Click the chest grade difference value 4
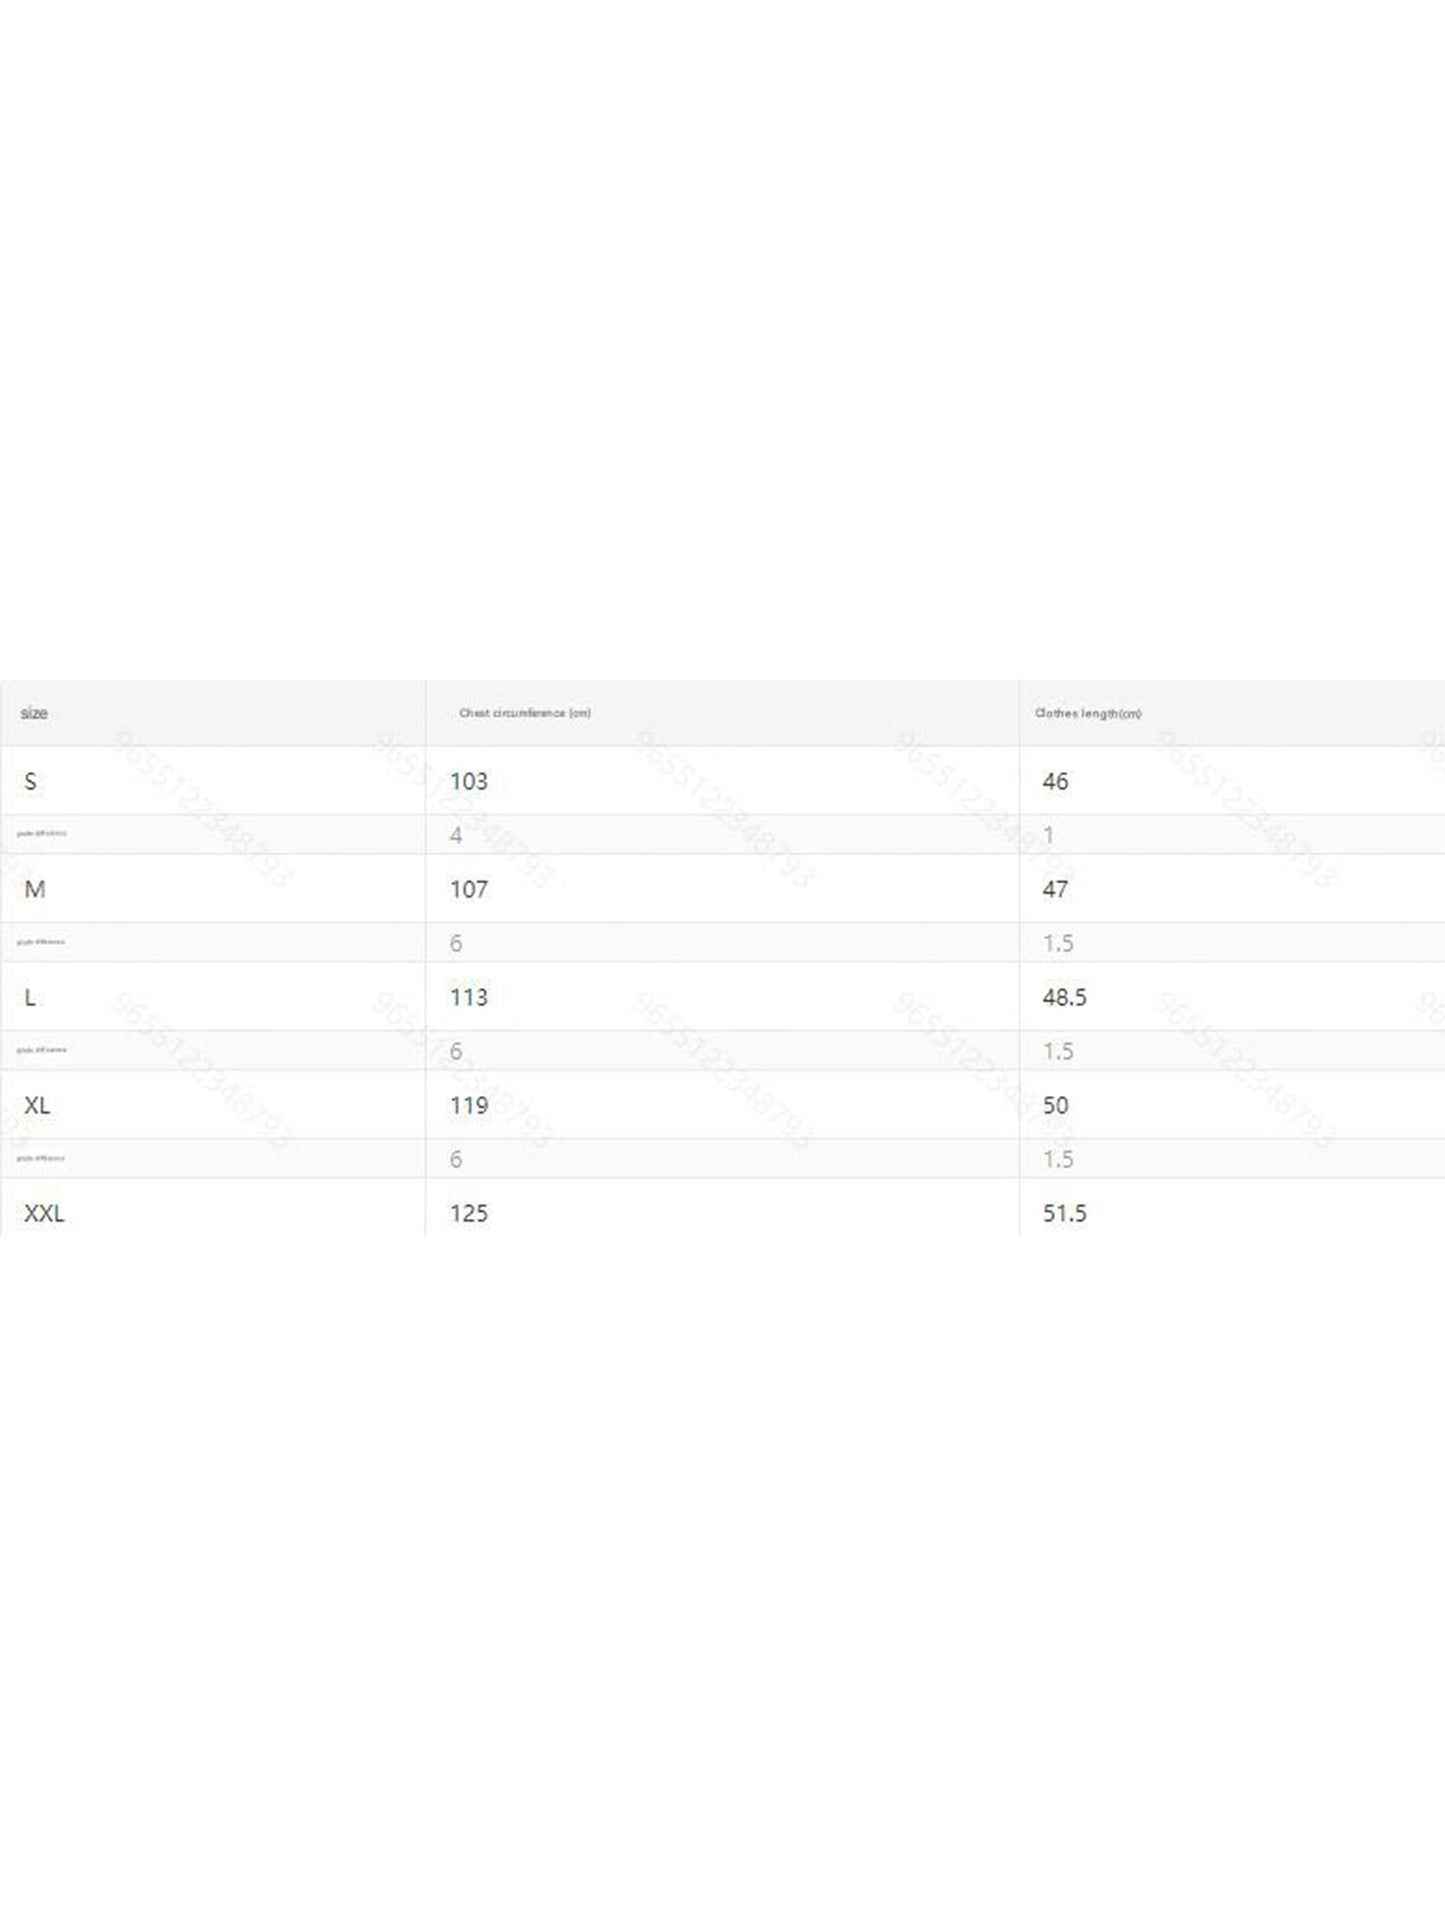Screen dimensions: 1445x1917 456,835
